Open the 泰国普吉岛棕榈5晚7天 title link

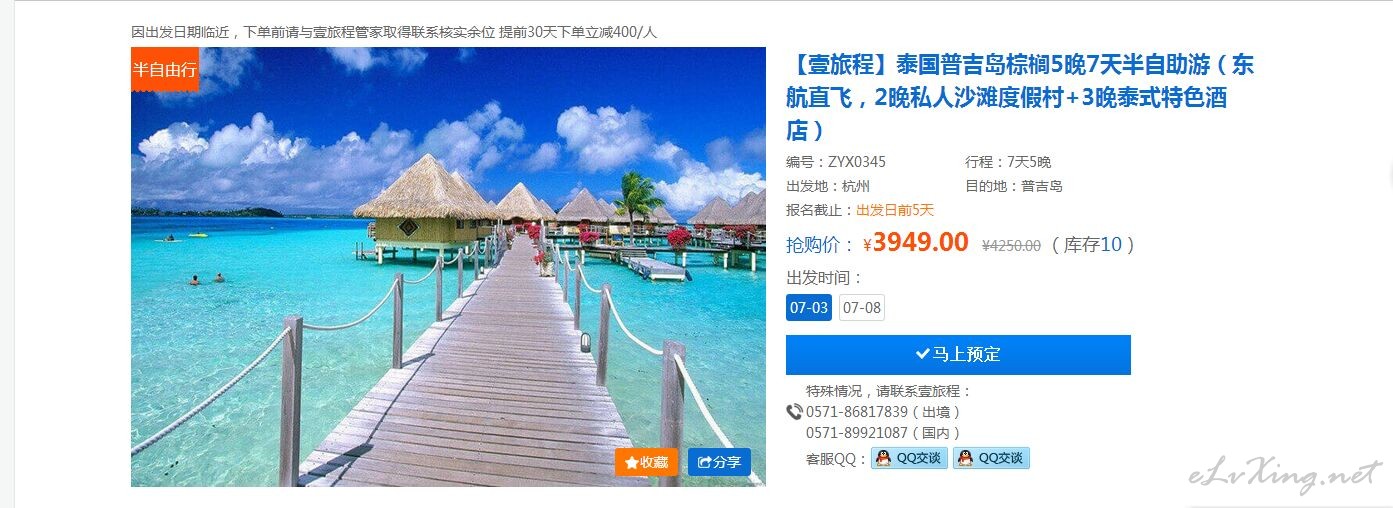point(1020,97)
